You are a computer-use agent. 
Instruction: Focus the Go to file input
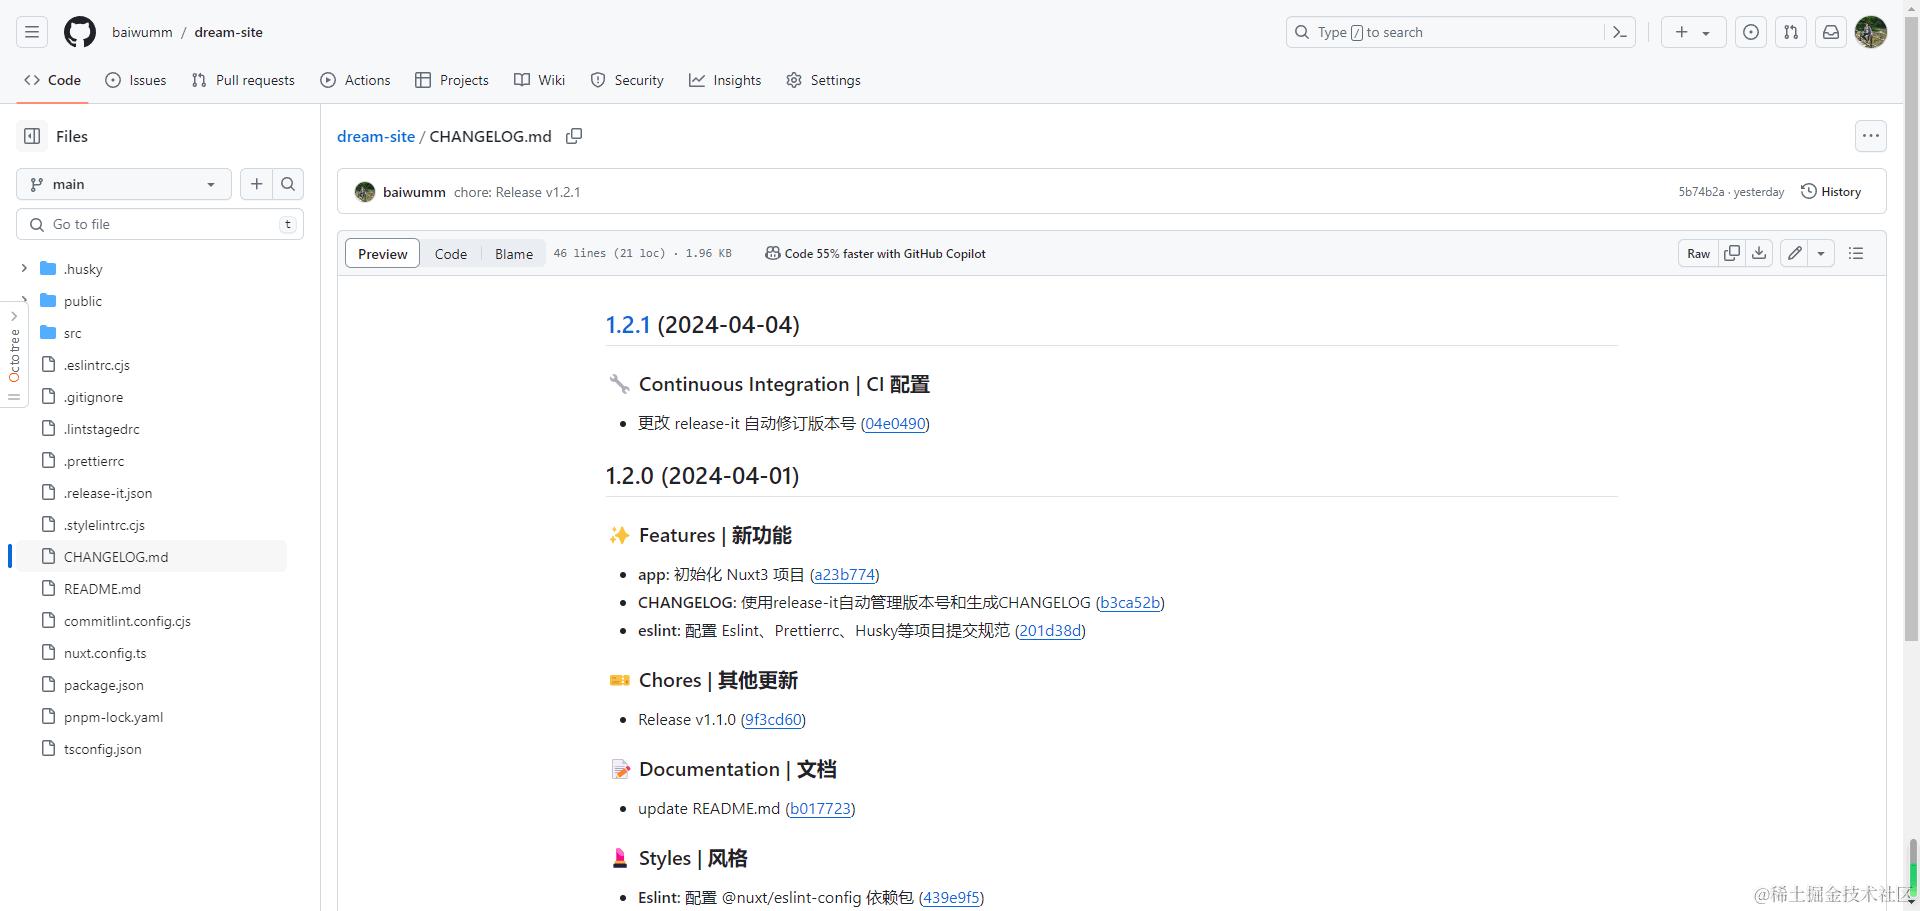(x=160, y=224)
